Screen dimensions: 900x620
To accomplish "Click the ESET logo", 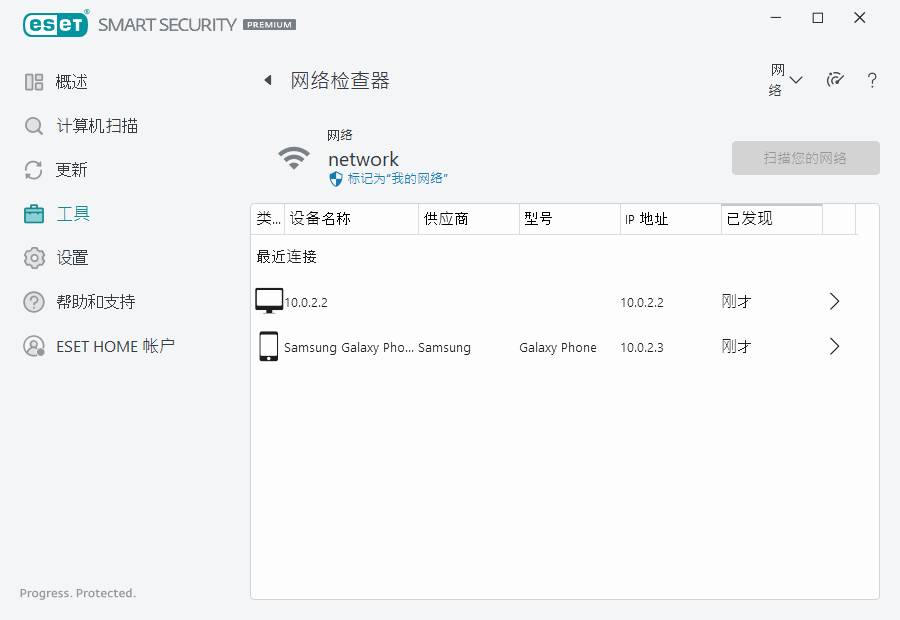I will tap(56, 24).
